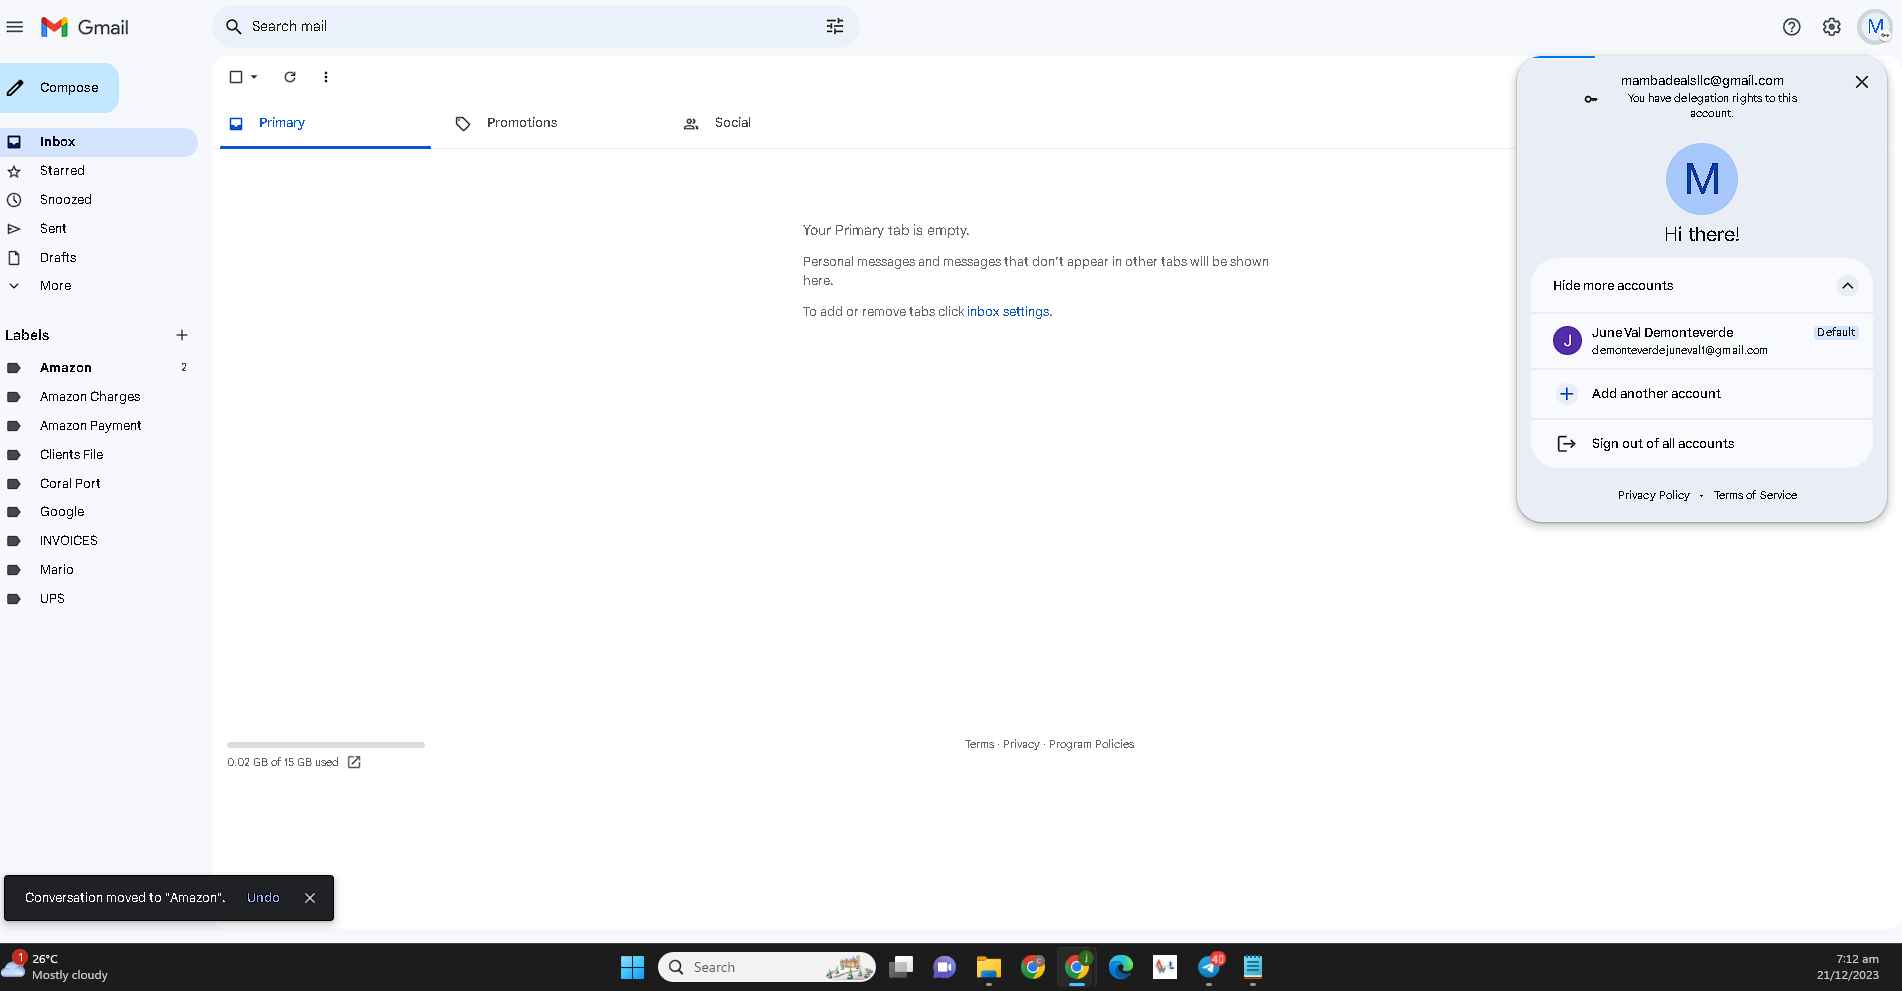Click the large M profile picture
This screenshot has height=991, width=1902.
point(1701,179)
